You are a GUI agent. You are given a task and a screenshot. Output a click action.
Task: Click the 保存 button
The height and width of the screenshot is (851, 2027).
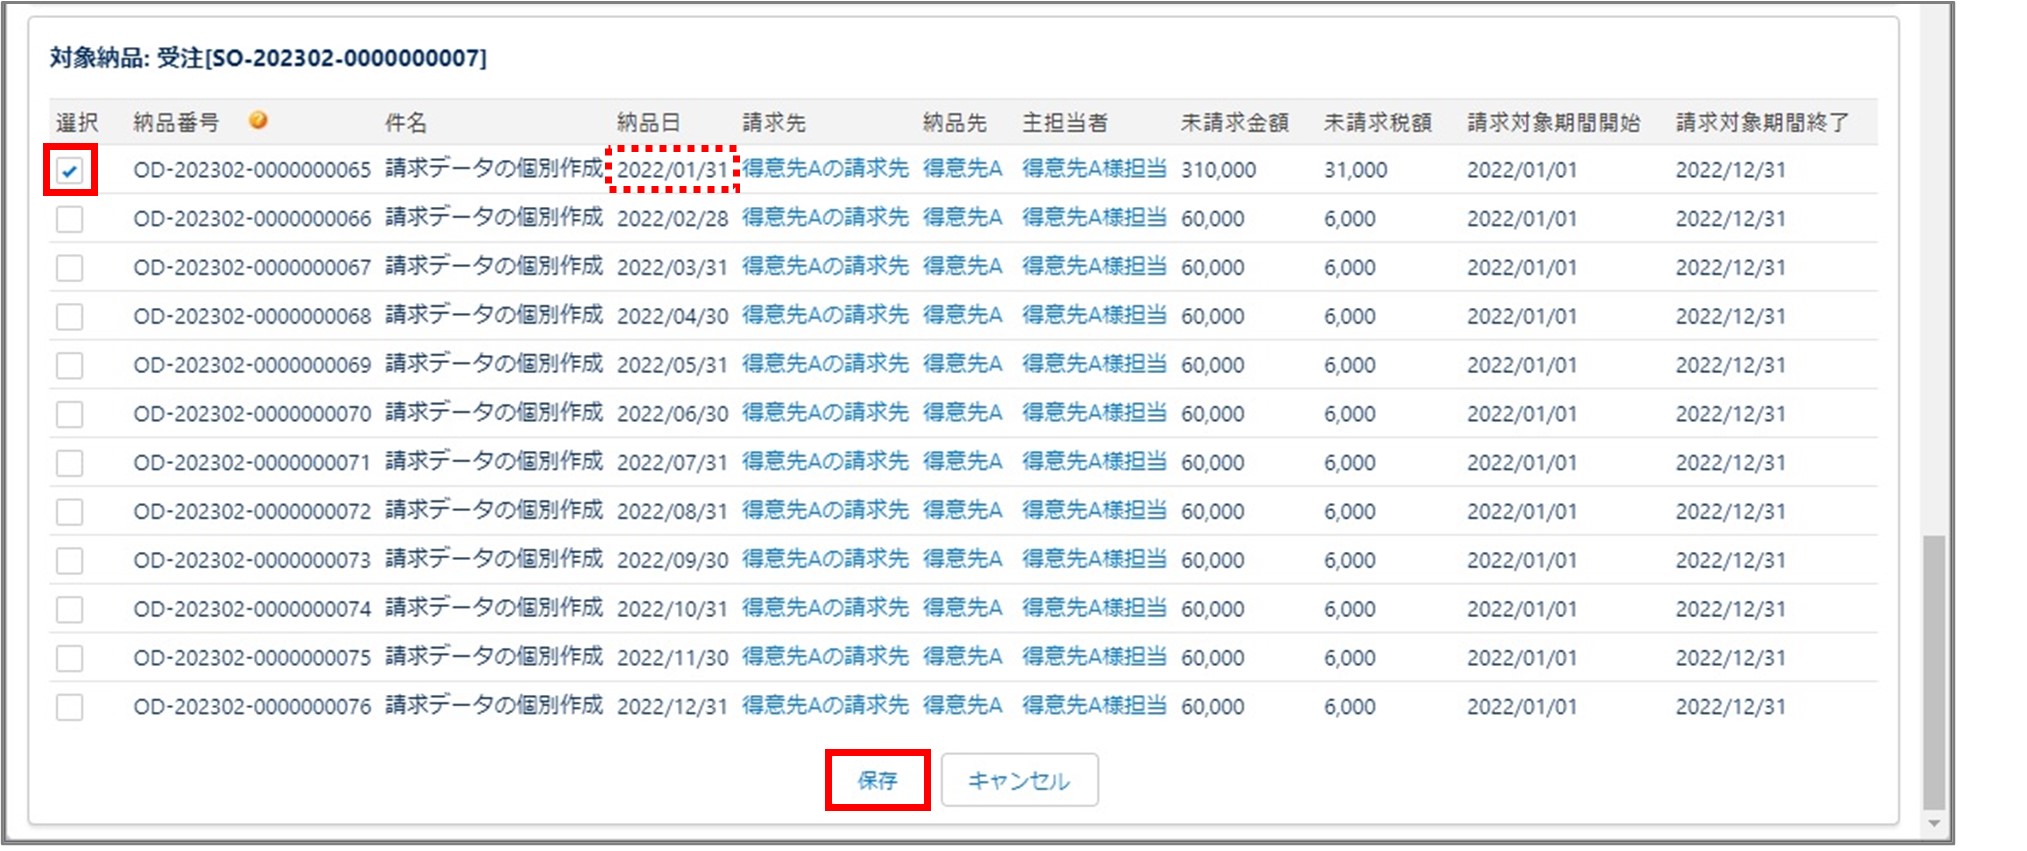[878, 780]
